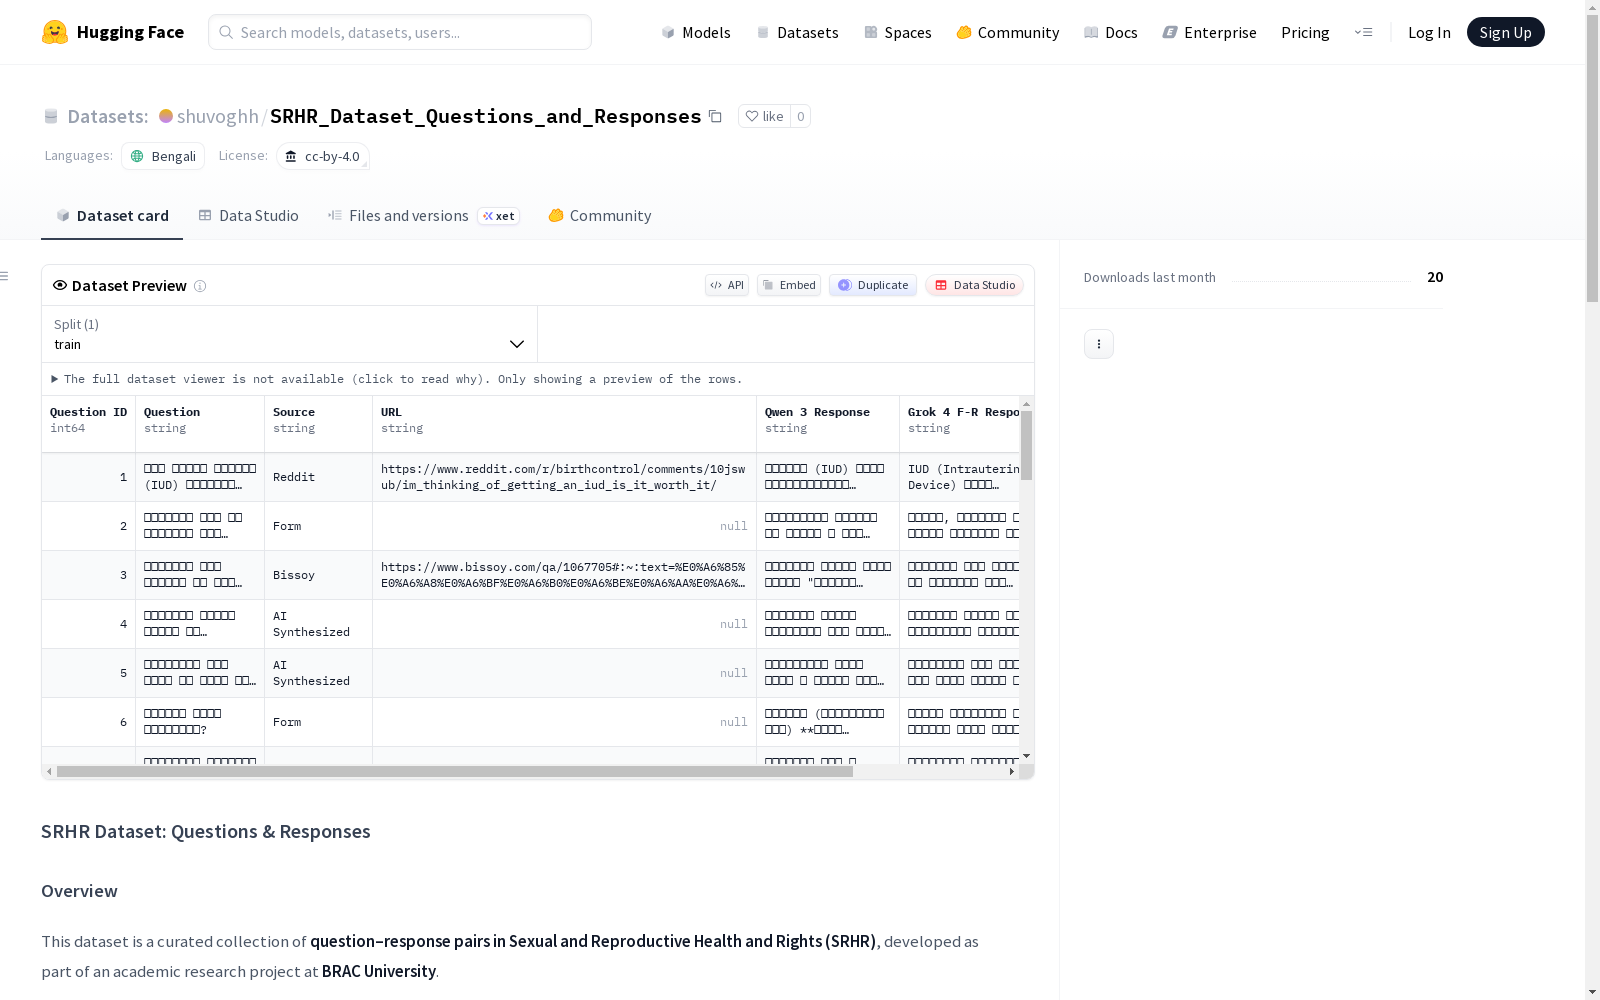Click the search magnifier icon

point(227,32)
